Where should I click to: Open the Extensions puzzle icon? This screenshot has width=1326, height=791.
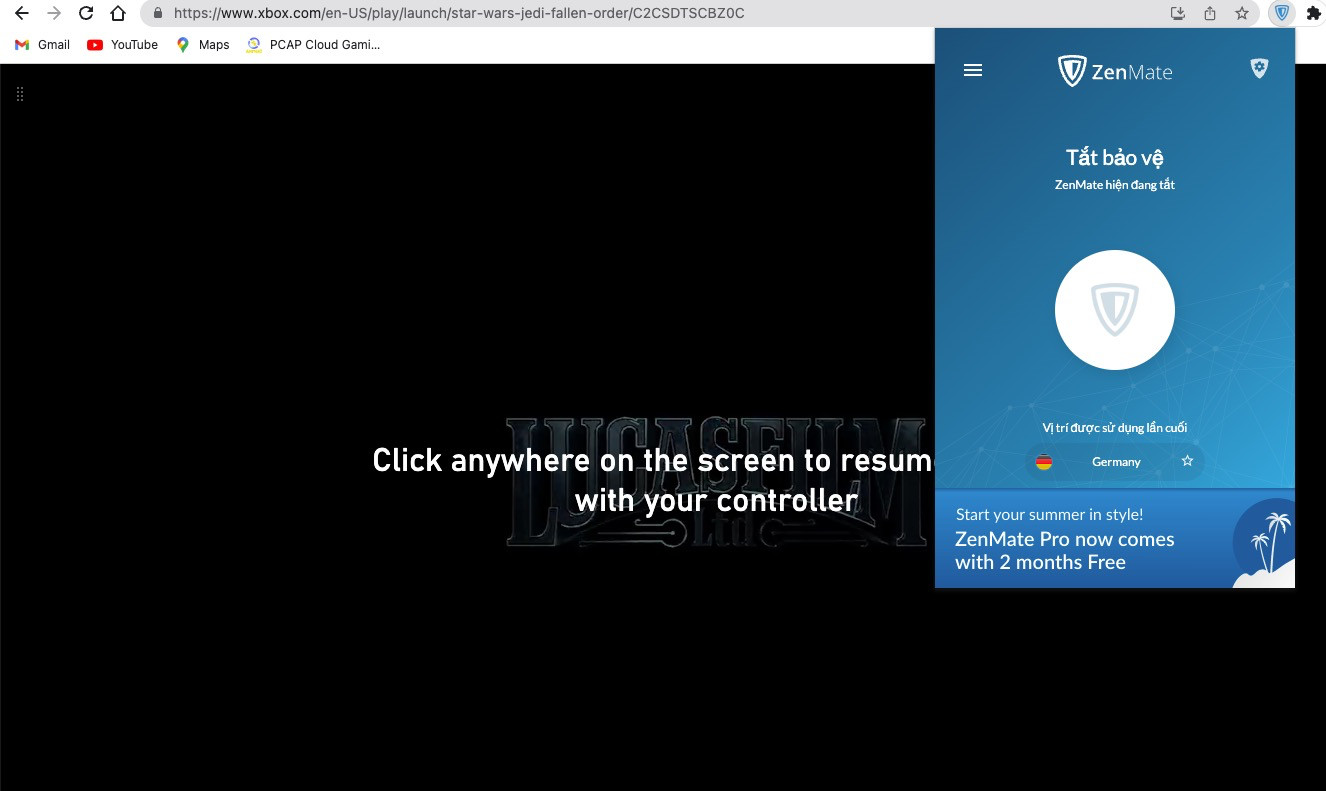tap(1314, 13)
